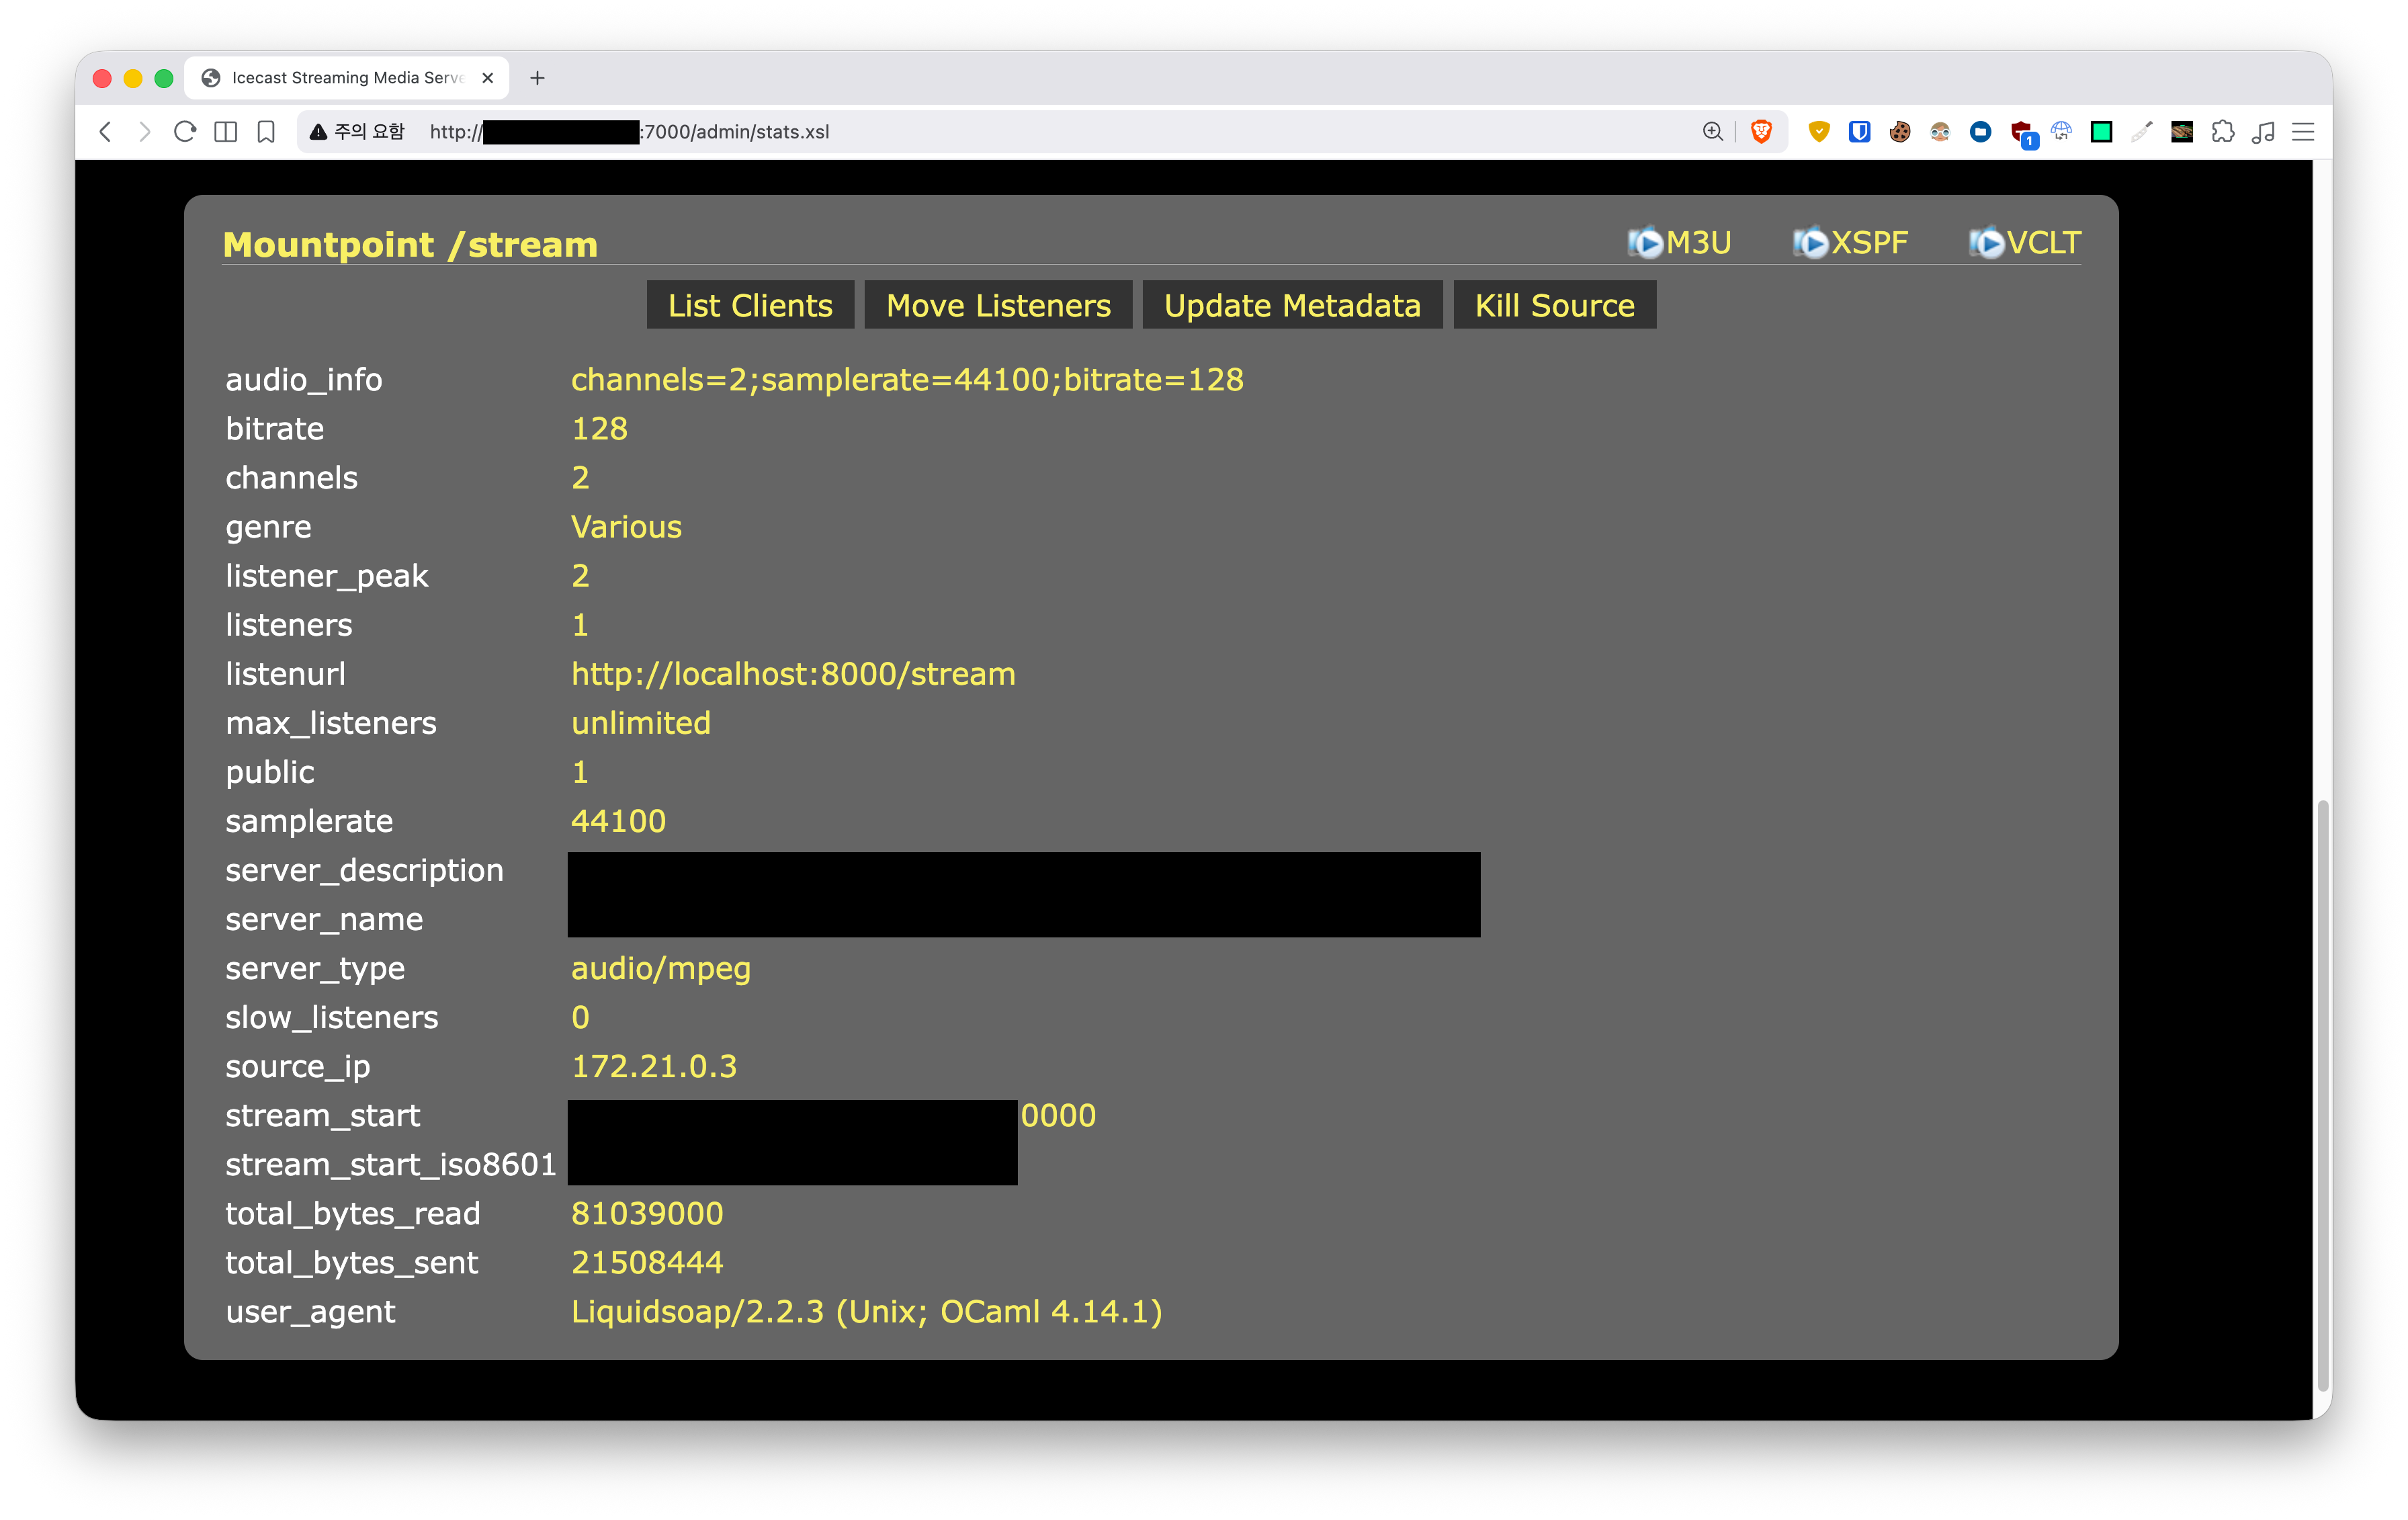Click the page reload button

click(x=184, y=132)
